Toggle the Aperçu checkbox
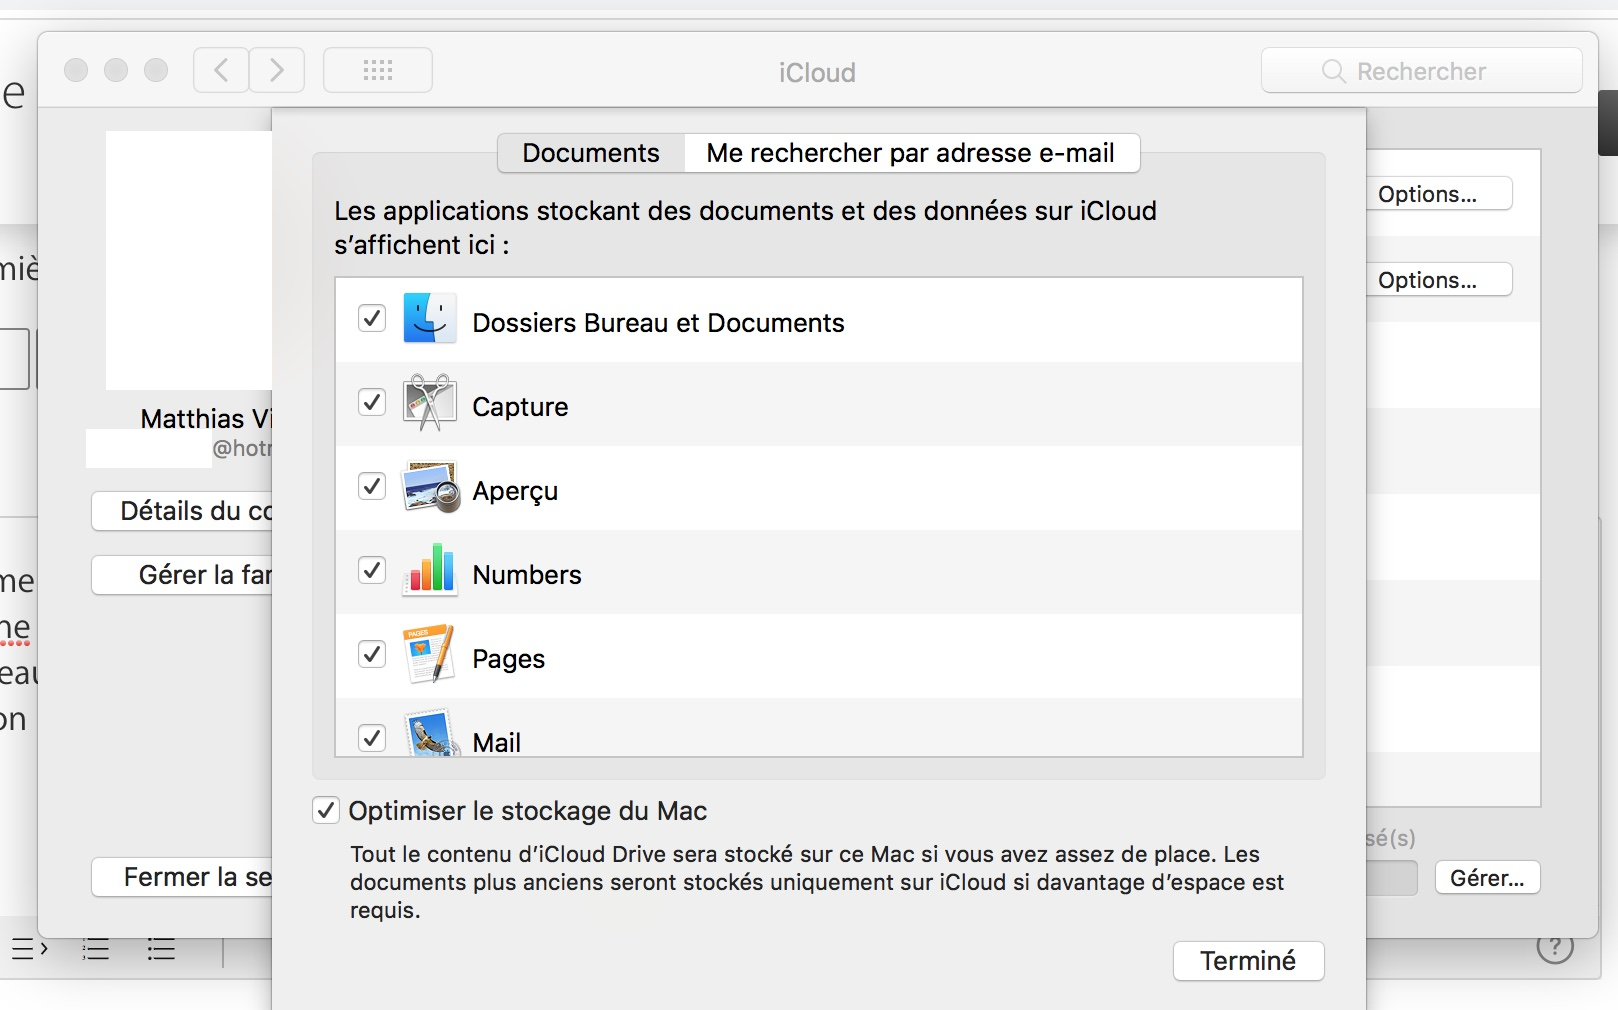1618x1010 pixels. pyautogui.click(x=372, y=486)
